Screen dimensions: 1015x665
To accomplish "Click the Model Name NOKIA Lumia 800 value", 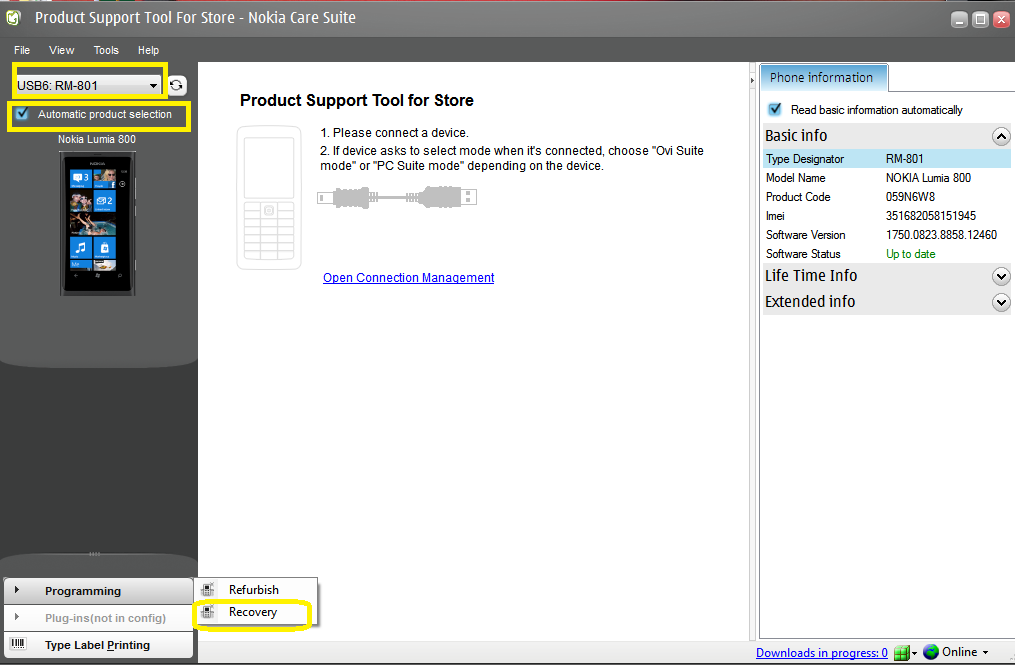I will click(928, 177).
